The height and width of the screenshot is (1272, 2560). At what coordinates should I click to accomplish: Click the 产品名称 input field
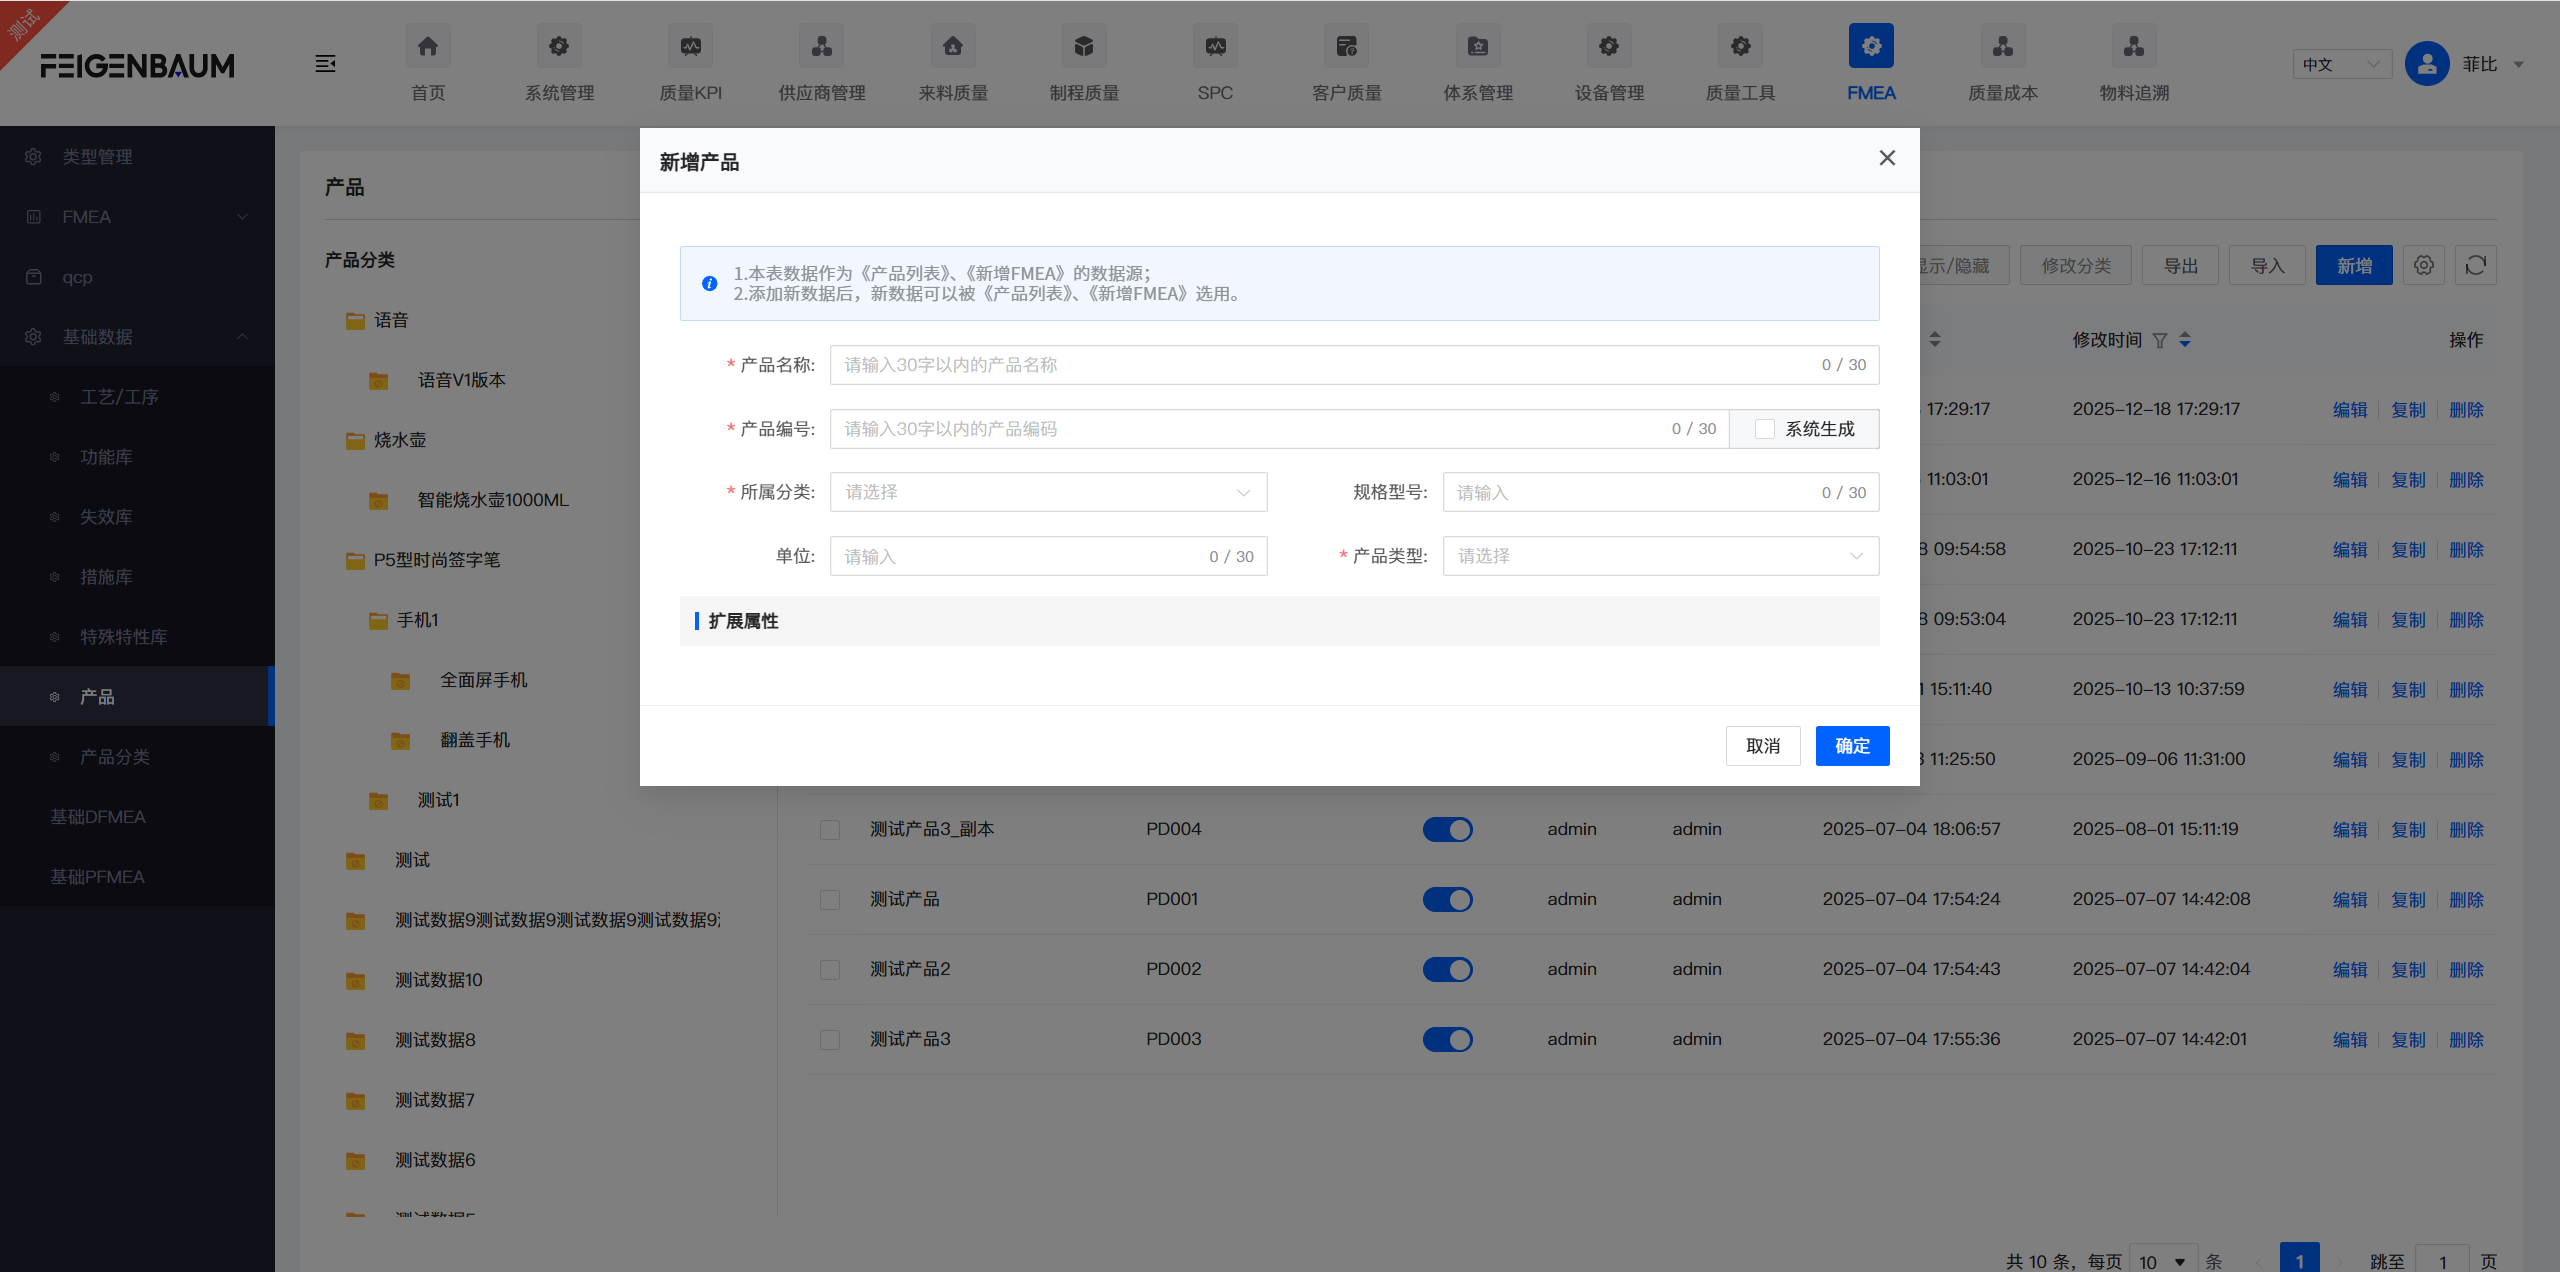point(1200,364)
